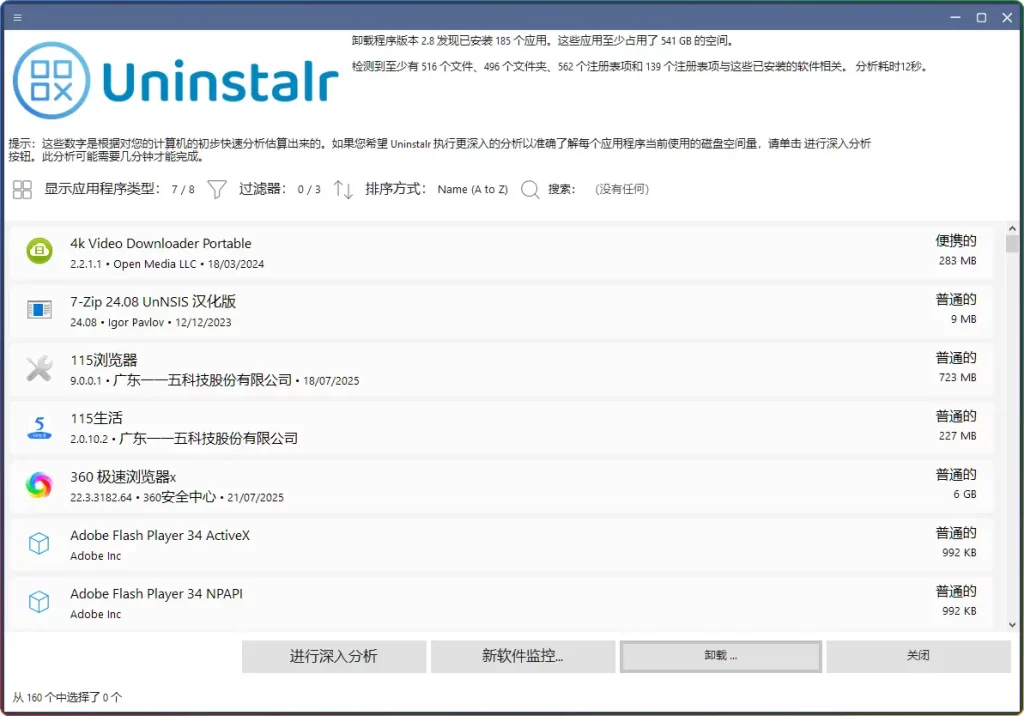The image size is (1024, 716).
Task: Select 7-Zip 24.08 UnNSIS 汉化版 entry
Action: 153,302
